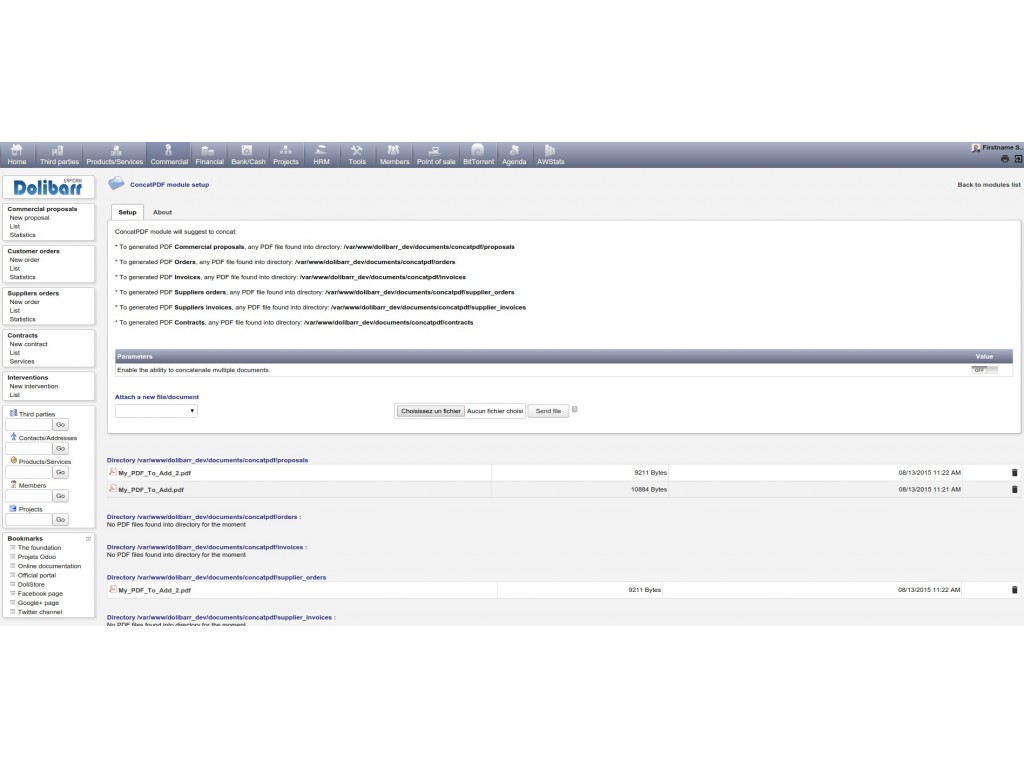The width and height of the screenshot is (1024, 768).
Task: Open the BitTorrent module
Action: pyautogui.click(x=479, y=155)
